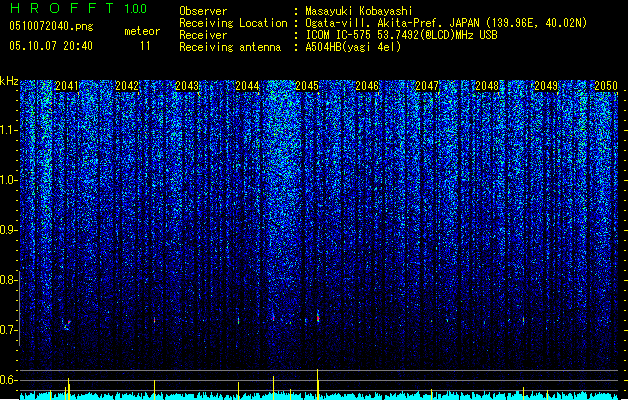Click the HROFFT 1.0.0 title text
Screen dimensions: 629x400
click(x=79, y=8)
